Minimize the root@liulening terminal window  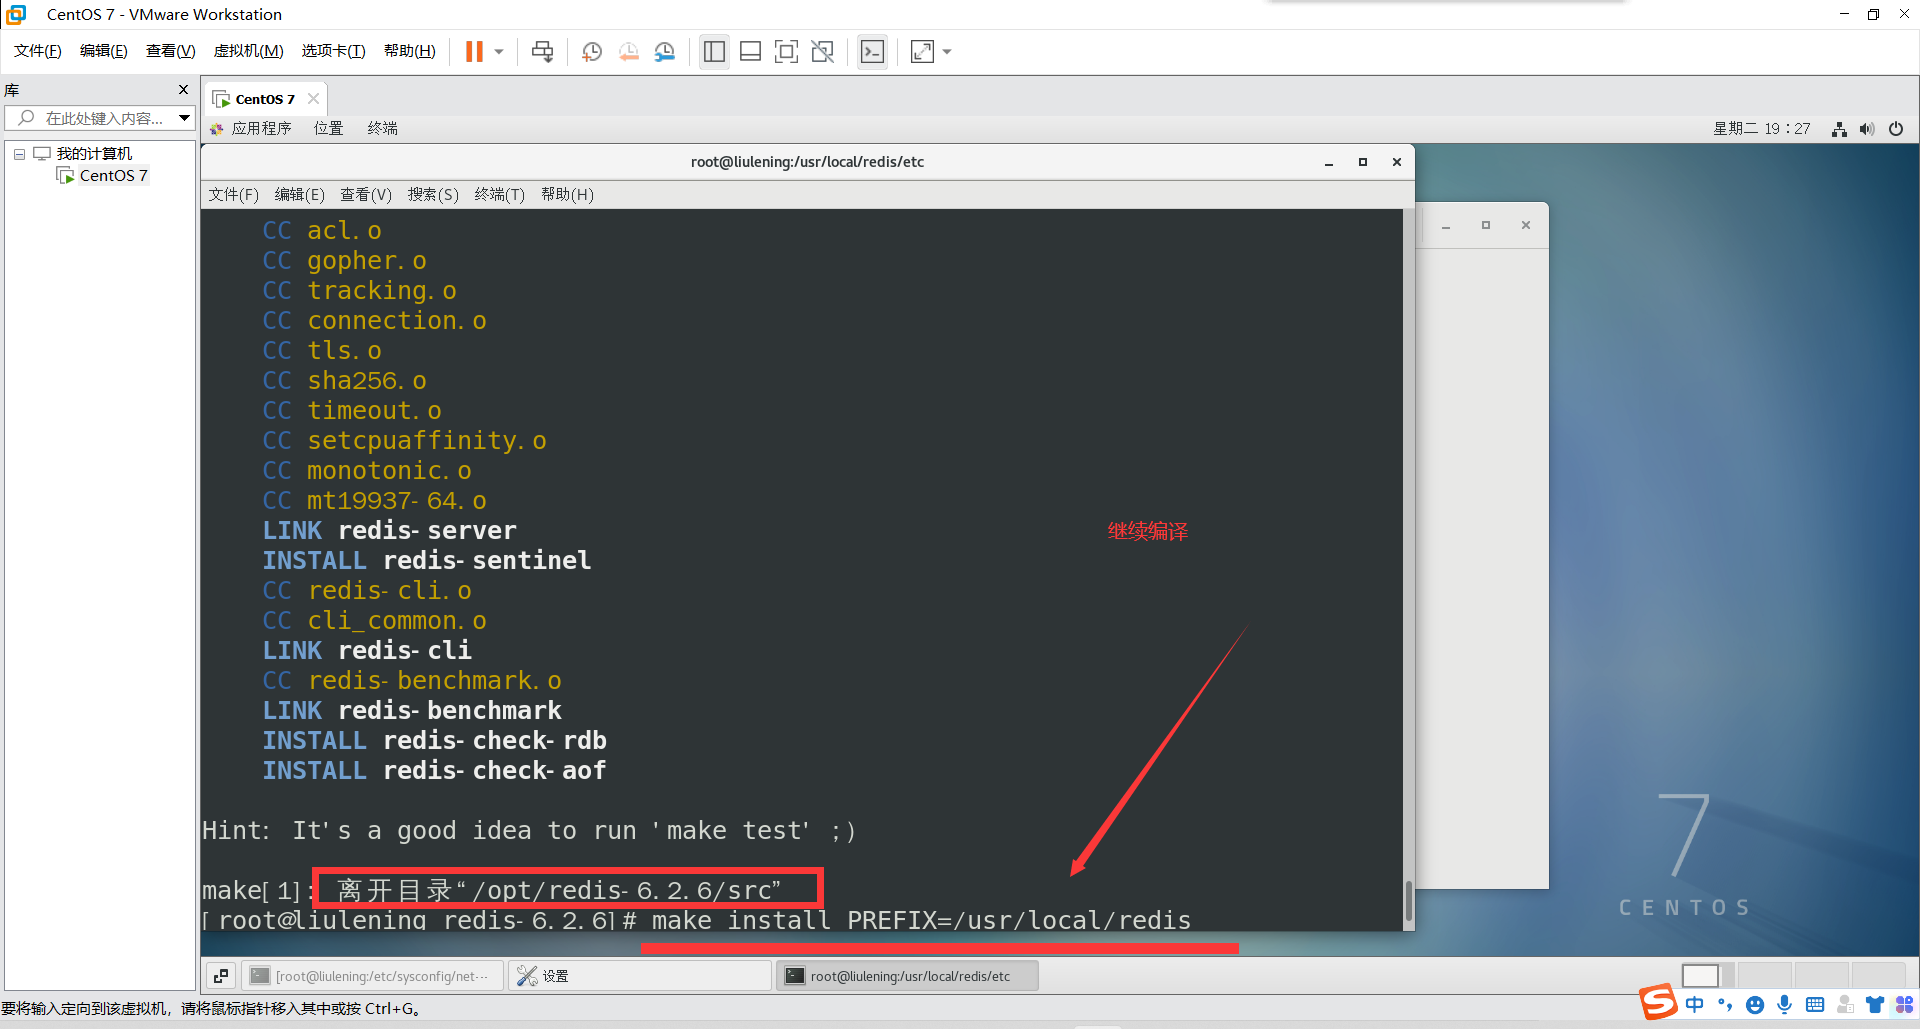coord(1329,162)
